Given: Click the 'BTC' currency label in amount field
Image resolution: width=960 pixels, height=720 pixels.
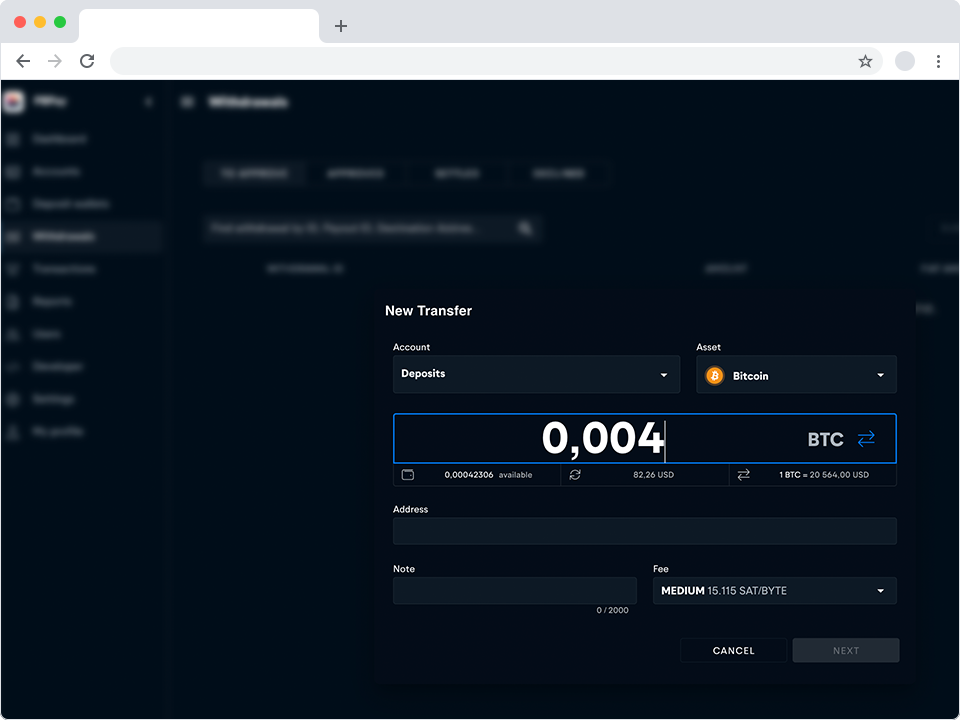Looking at the screenshot, I should point(825,440).
